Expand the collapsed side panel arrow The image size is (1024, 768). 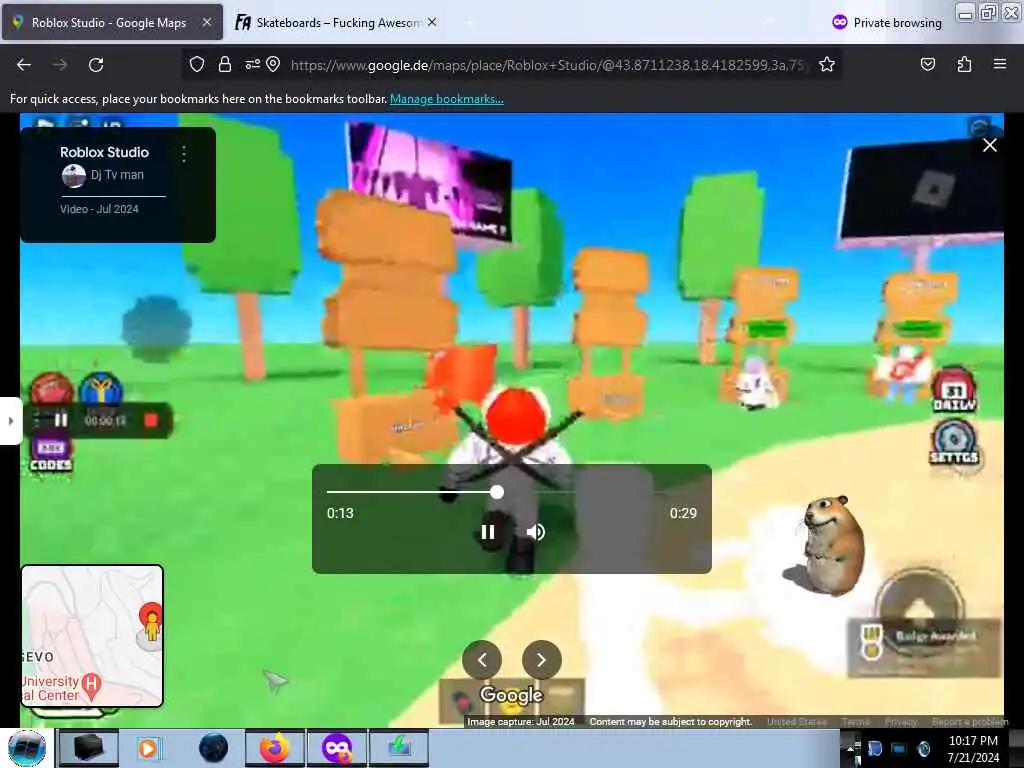(x=10, y=421)
